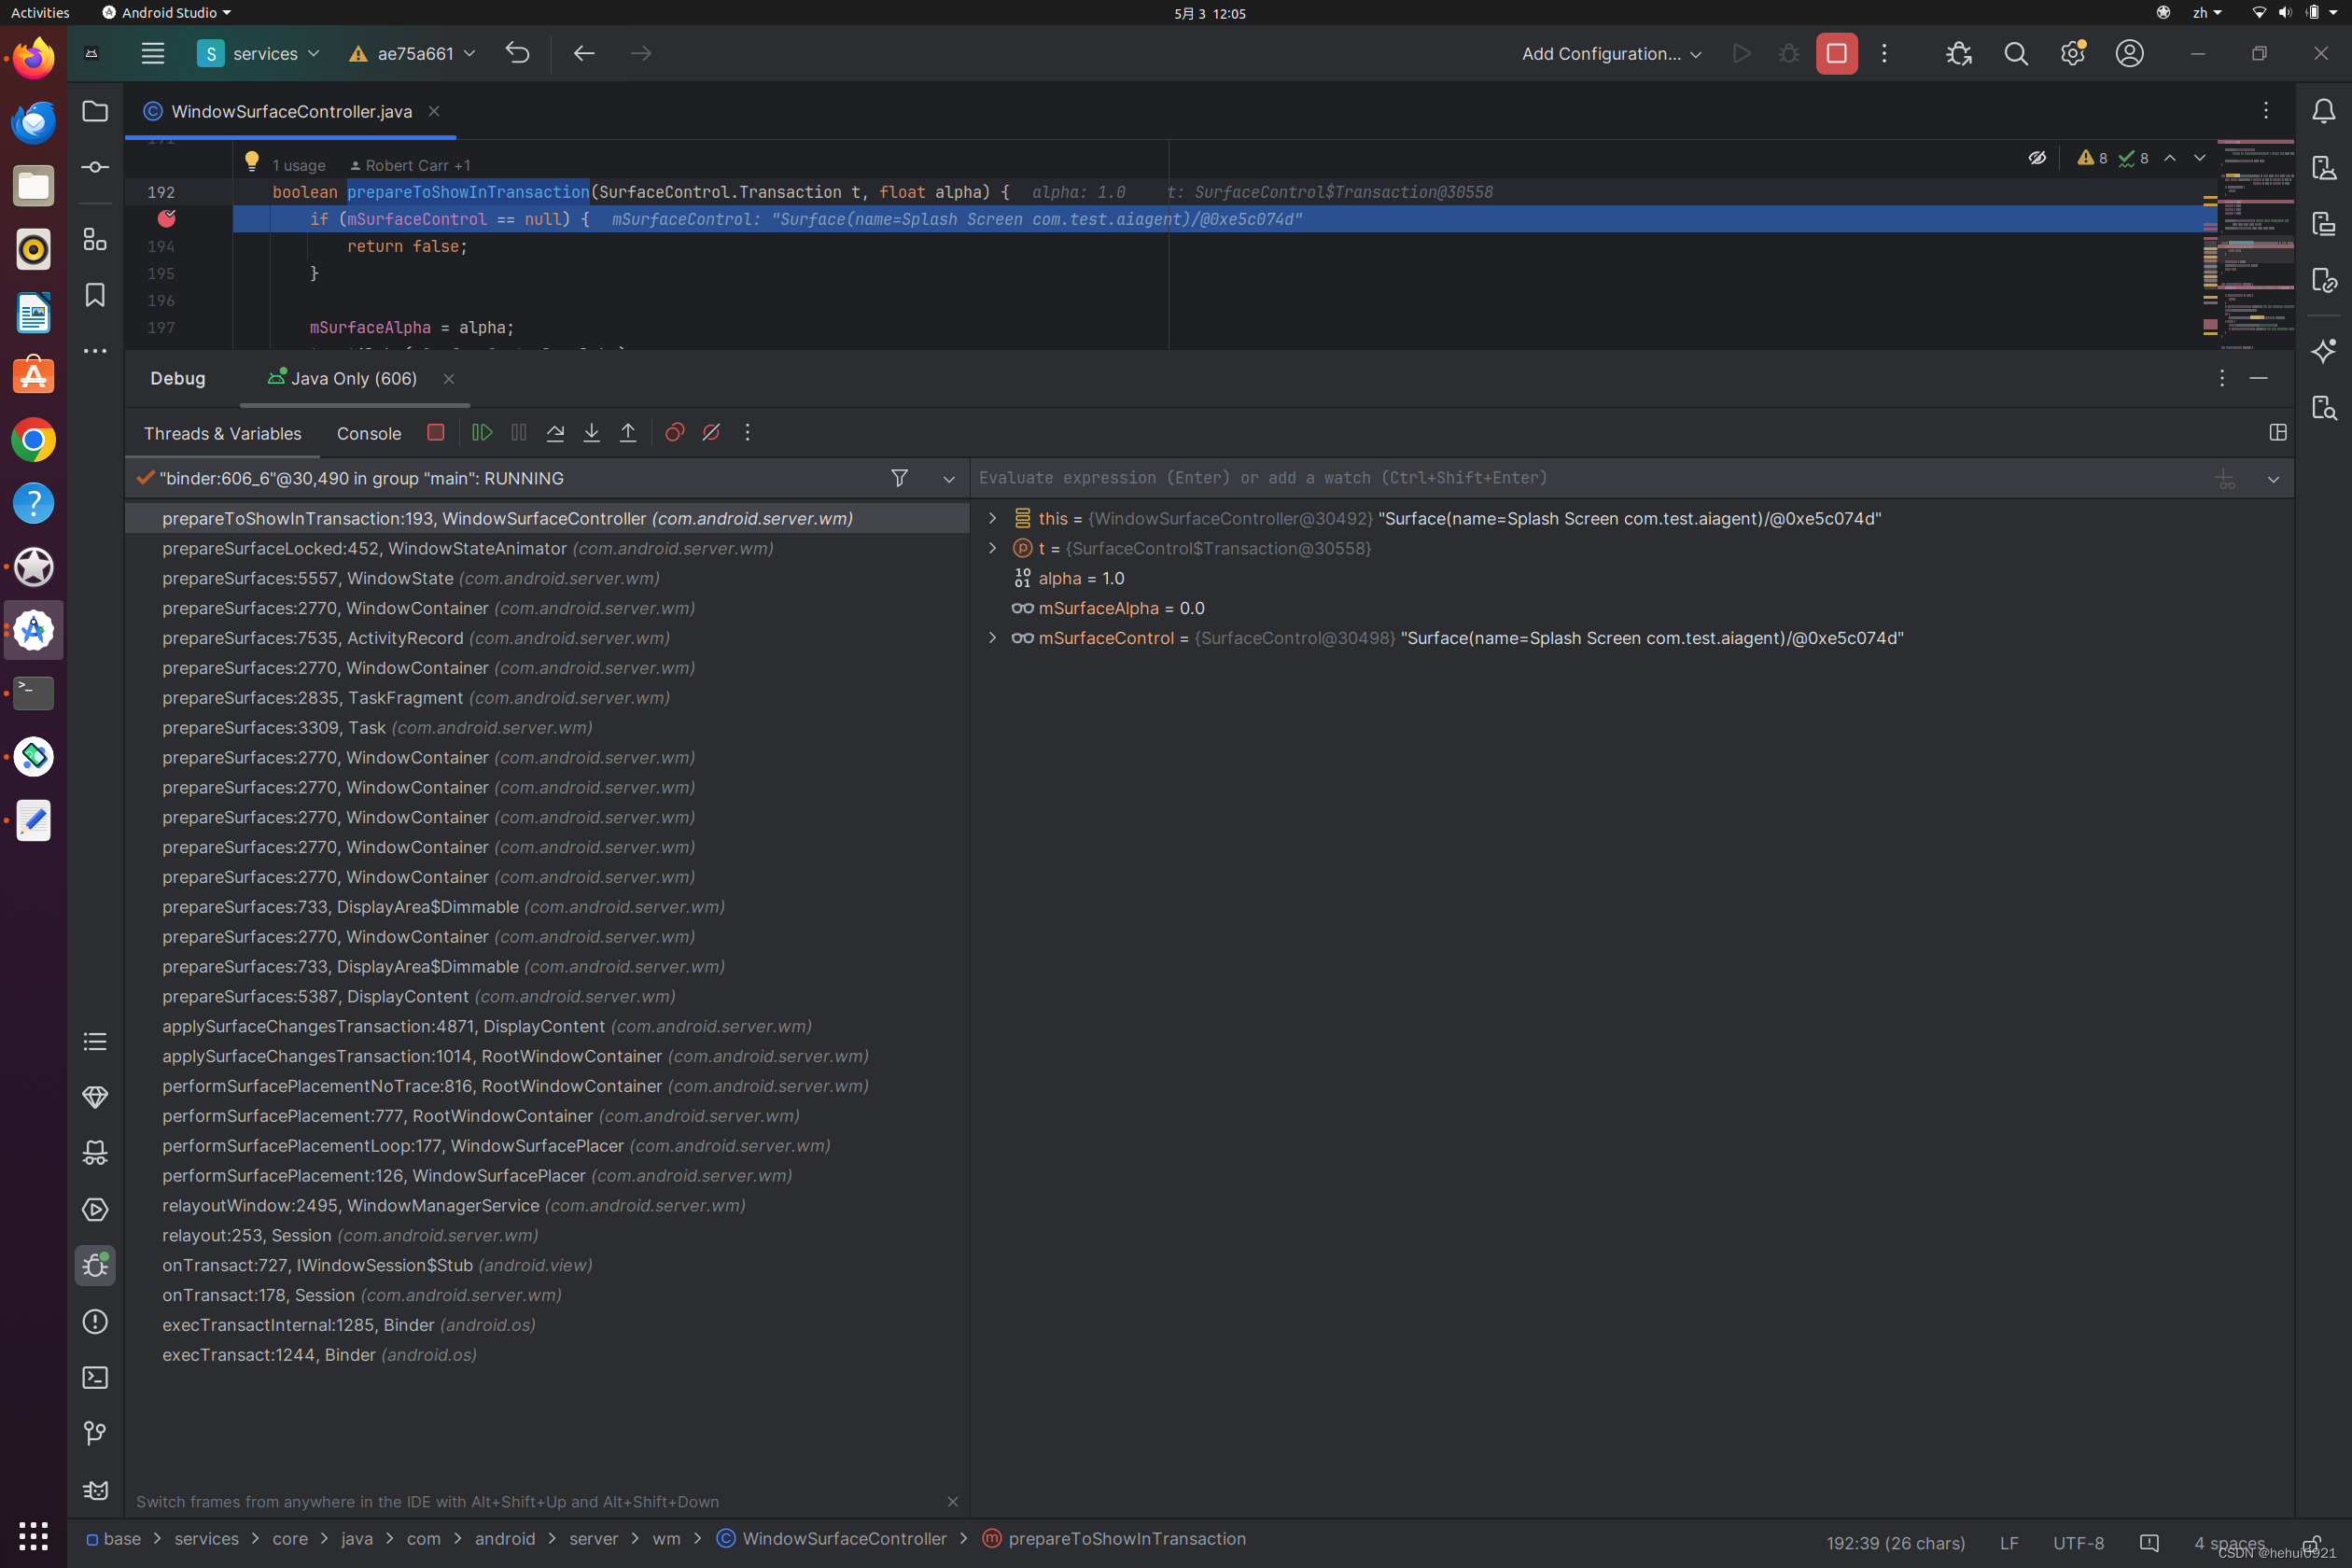
Task: Open Google Chrome from the Ubuntu dock
Action: point(34,440)
